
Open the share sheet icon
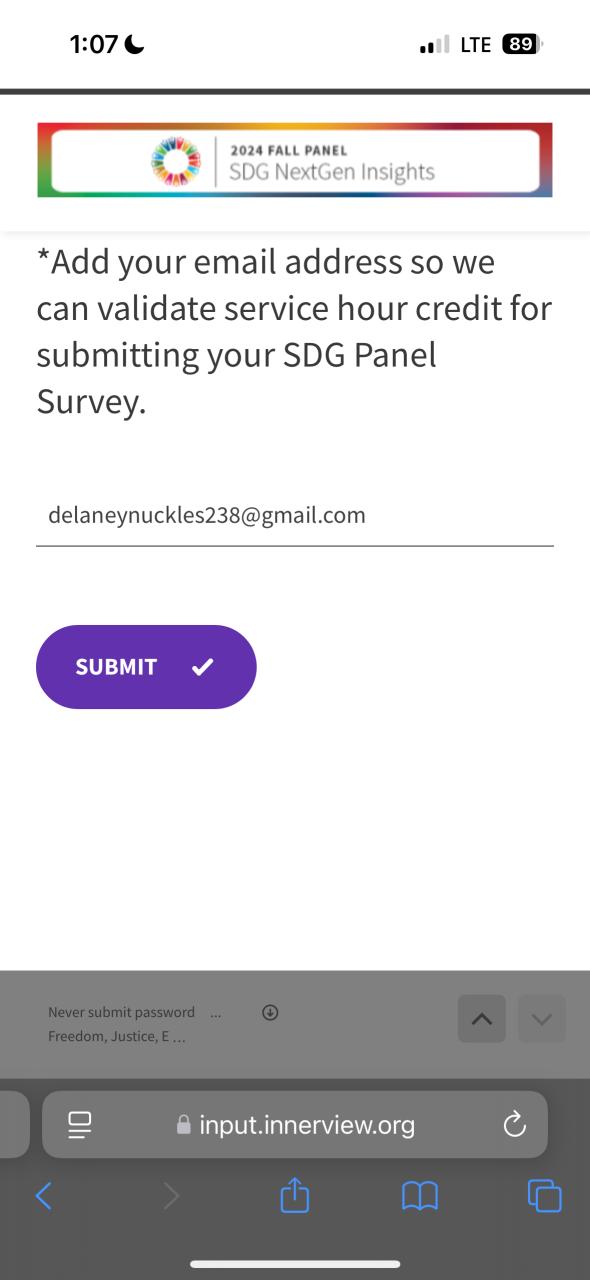pos(295,1194)
